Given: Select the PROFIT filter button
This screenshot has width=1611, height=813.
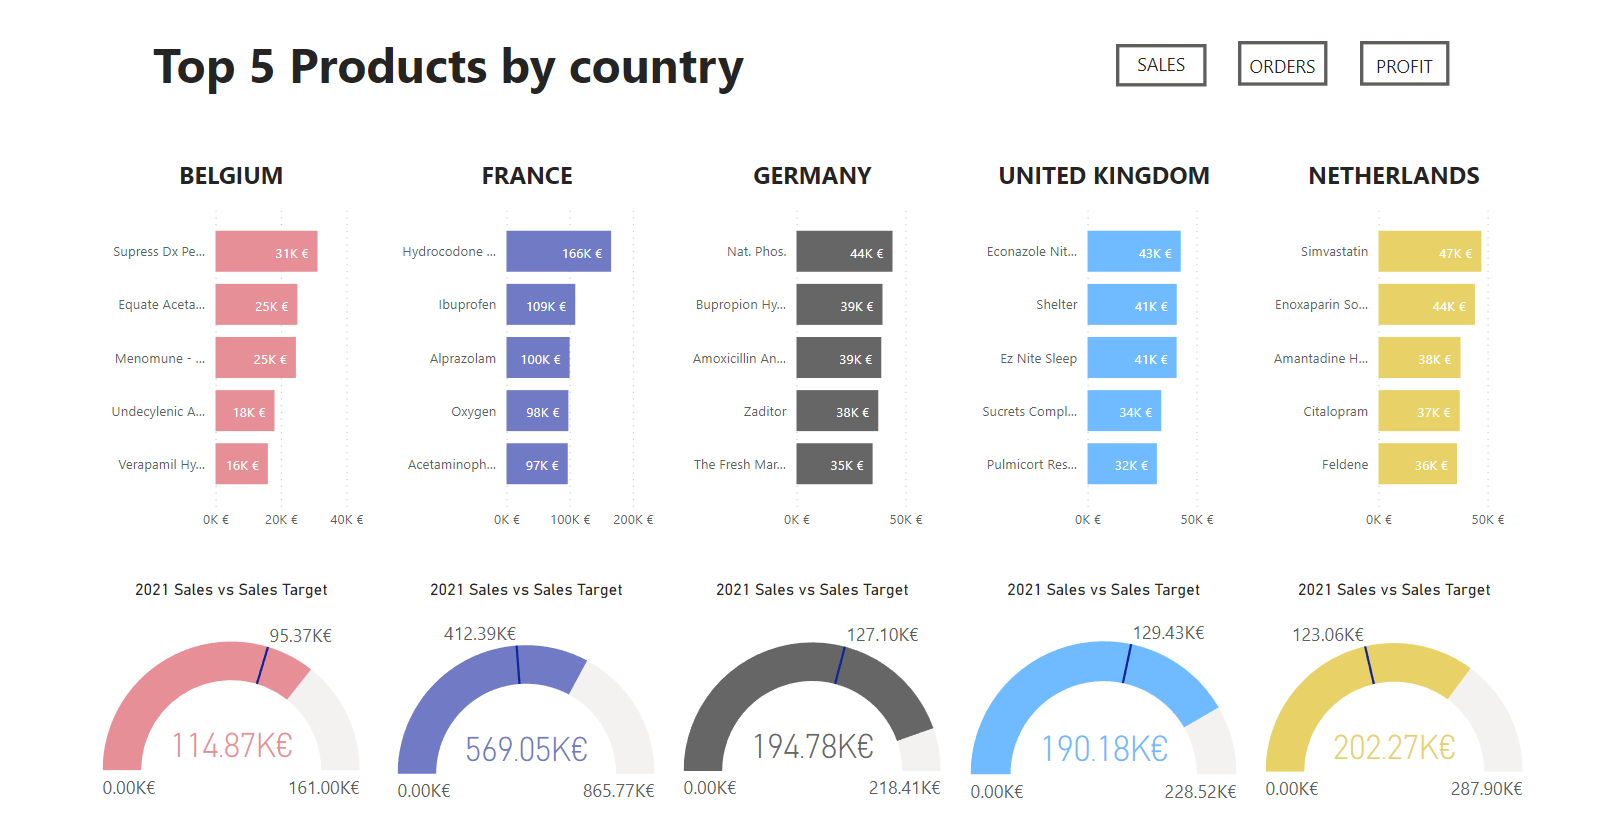Looking at the screenshot, I should [1403, 63].
